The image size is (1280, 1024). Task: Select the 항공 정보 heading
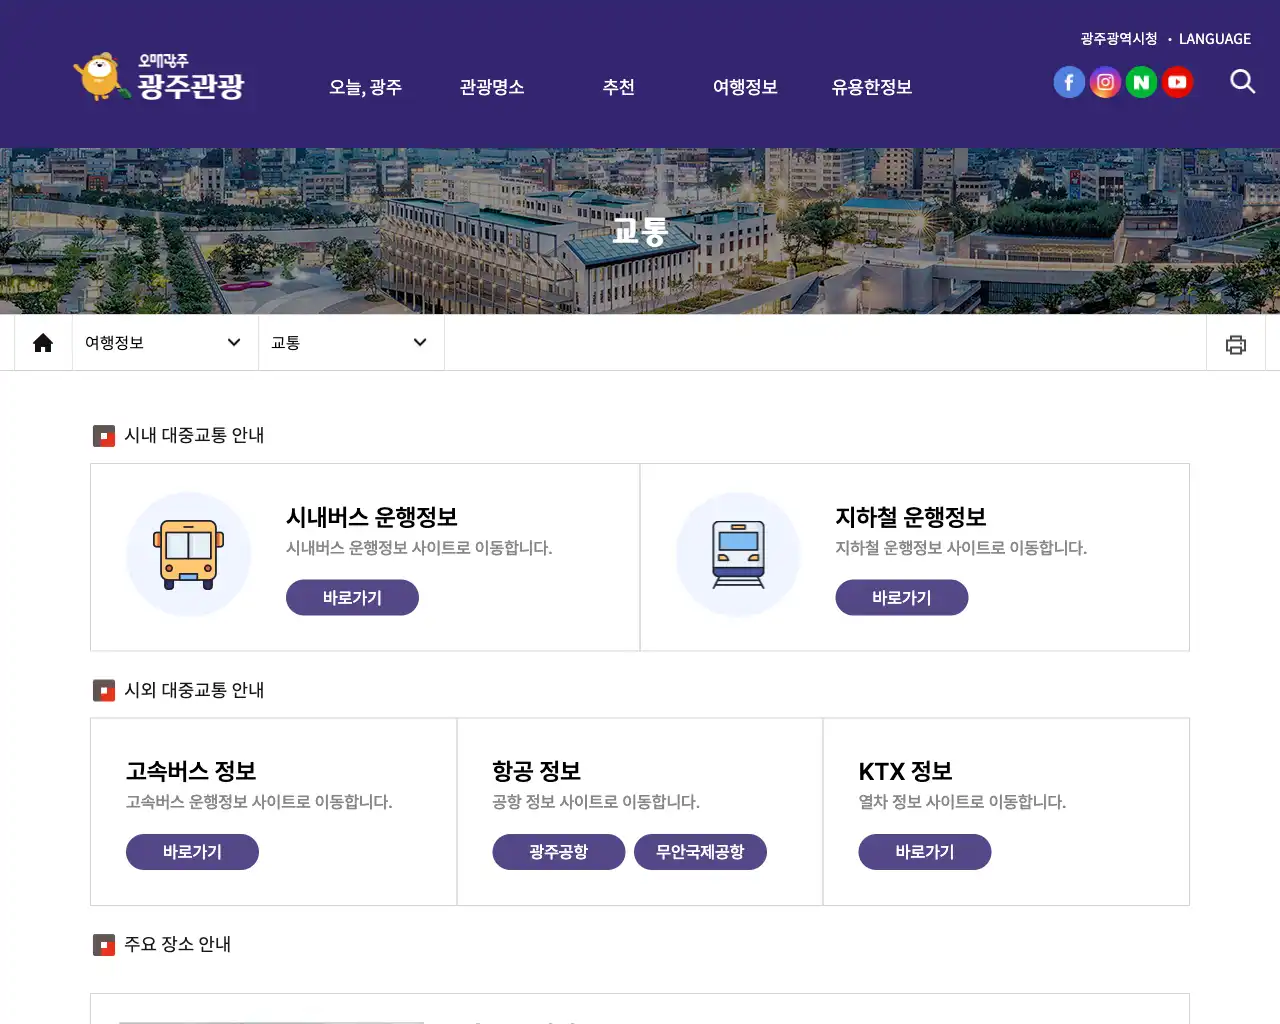537,771
